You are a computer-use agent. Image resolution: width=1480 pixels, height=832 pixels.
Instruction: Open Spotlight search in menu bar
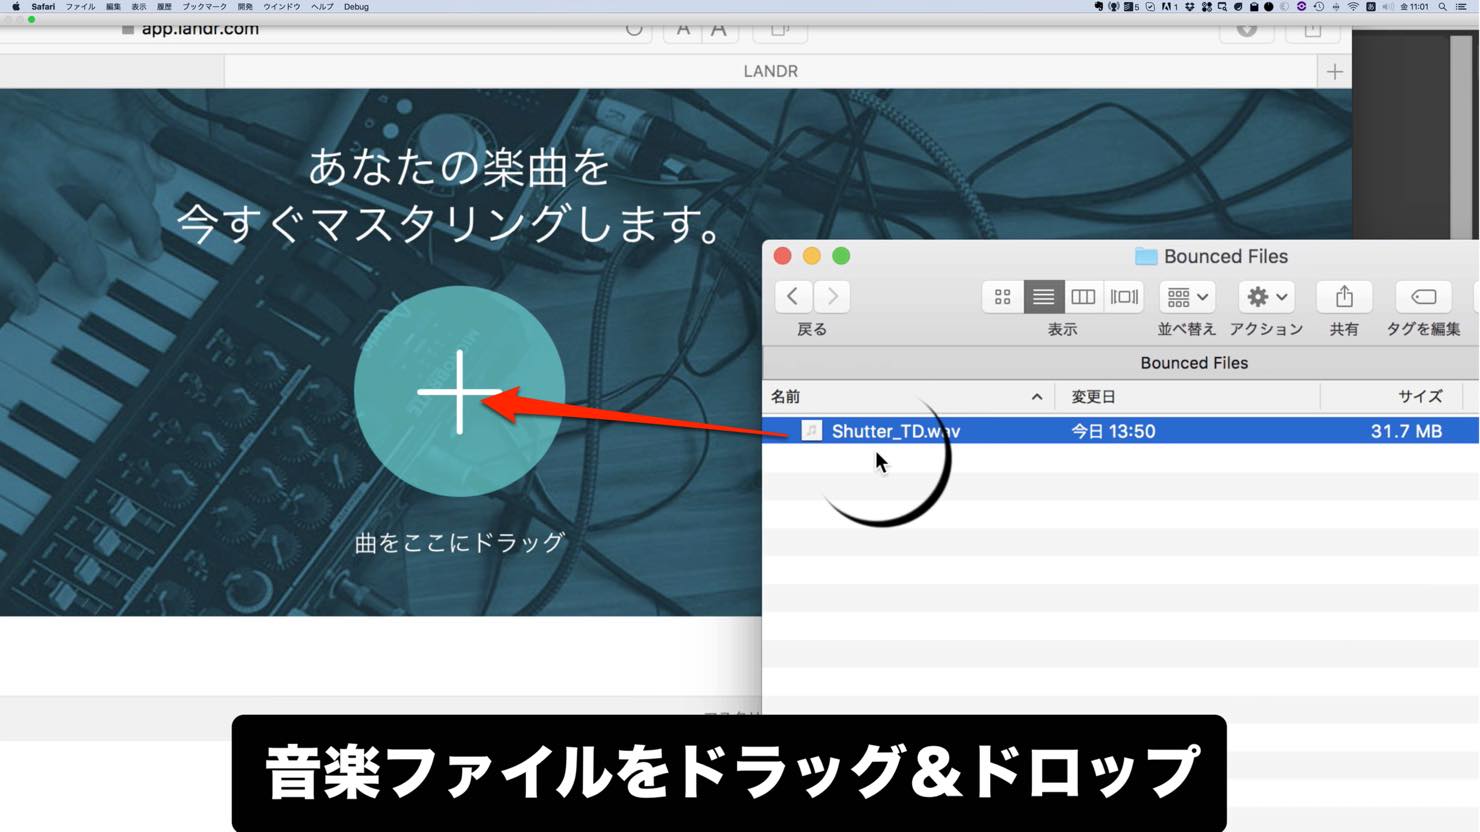point(1442,6)
